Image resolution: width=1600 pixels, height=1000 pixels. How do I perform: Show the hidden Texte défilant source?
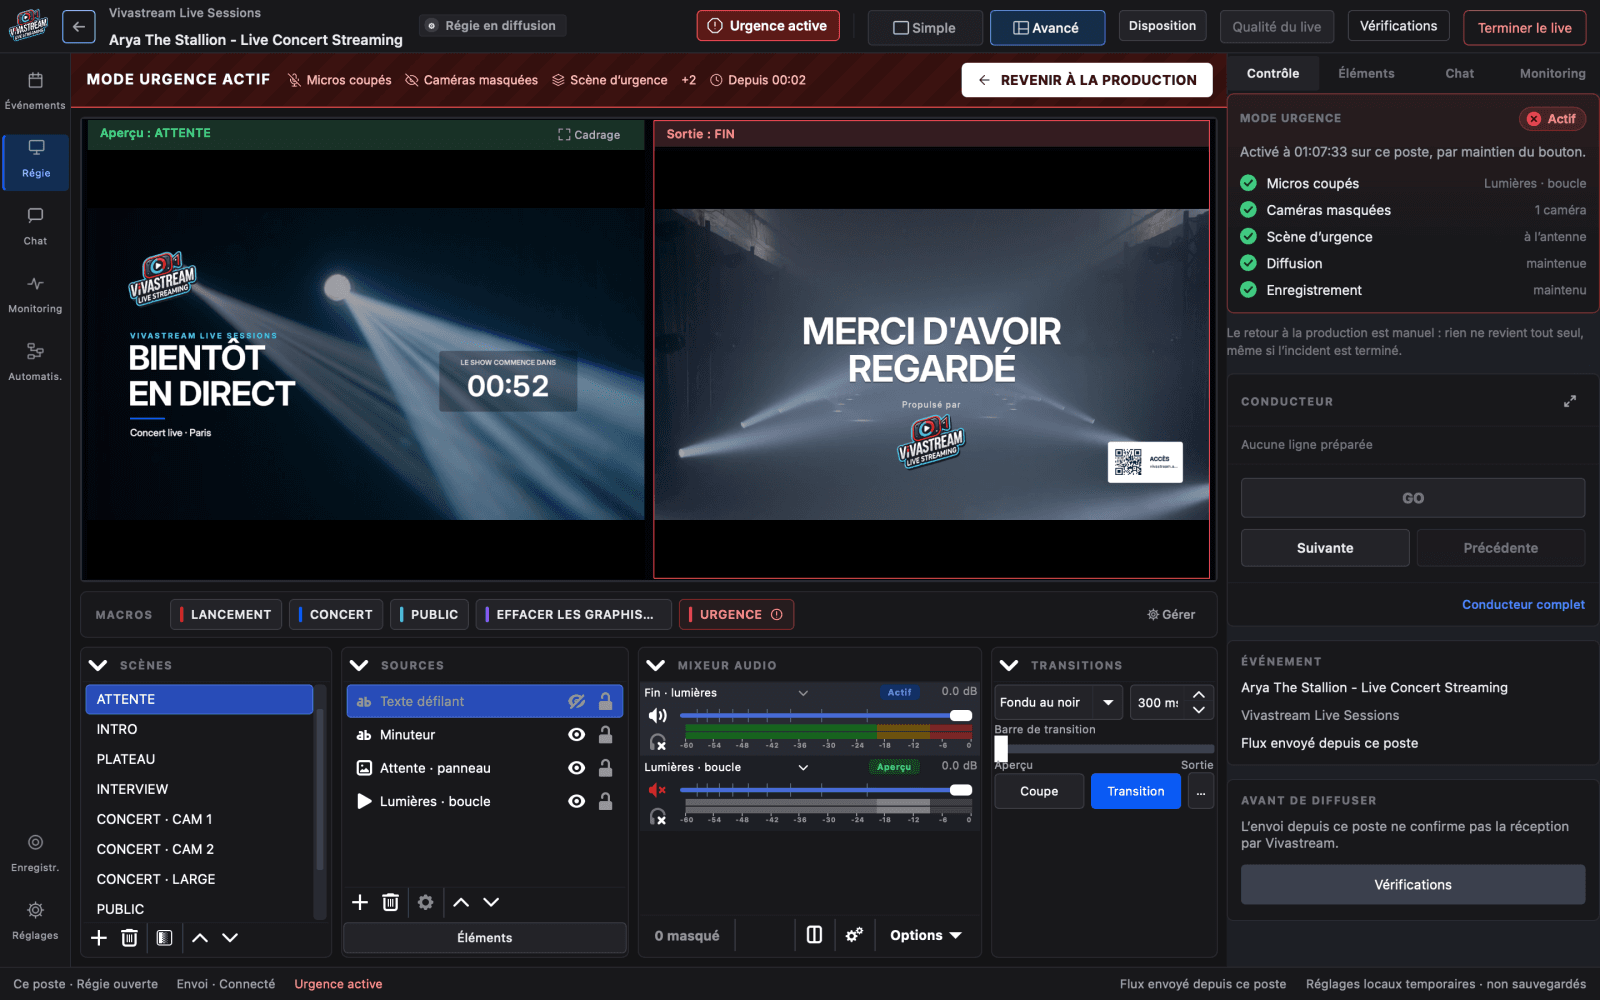[577, 702]
